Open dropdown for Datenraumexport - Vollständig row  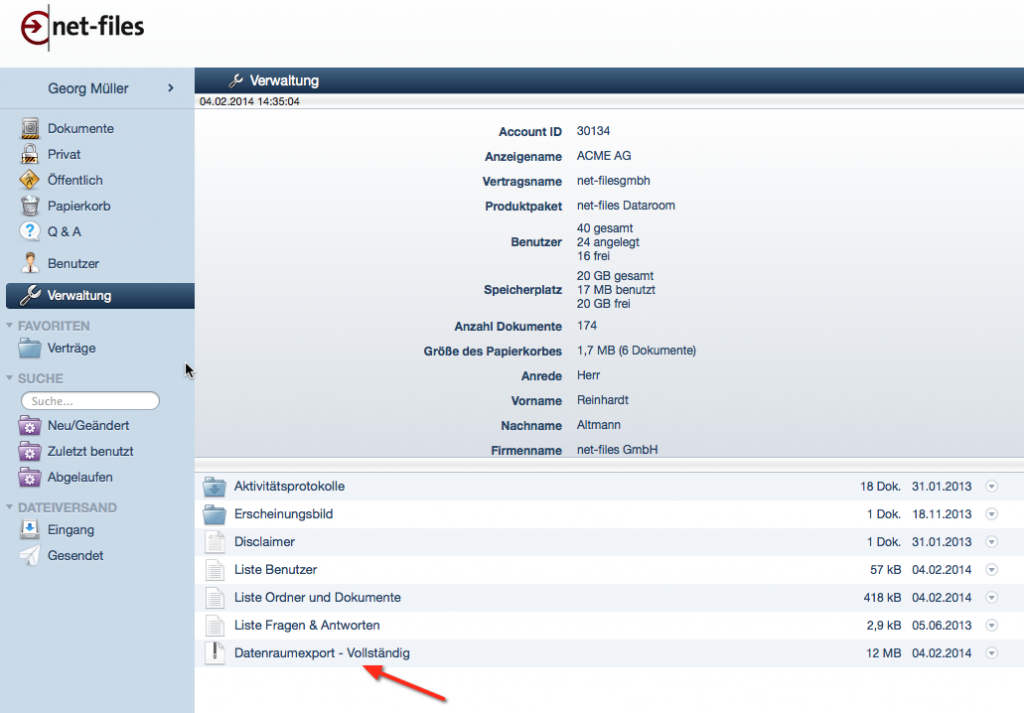(x=991, y=653)
